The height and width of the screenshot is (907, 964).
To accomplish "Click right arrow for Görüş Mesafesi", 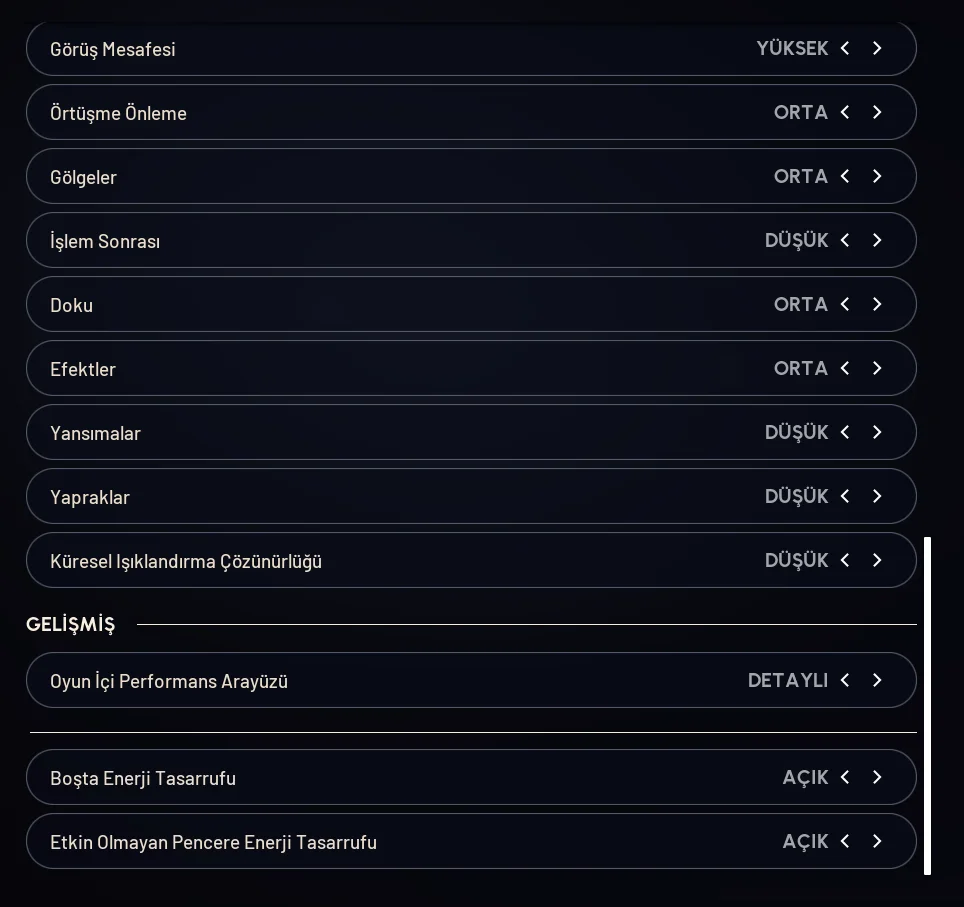I will [877, 48].
